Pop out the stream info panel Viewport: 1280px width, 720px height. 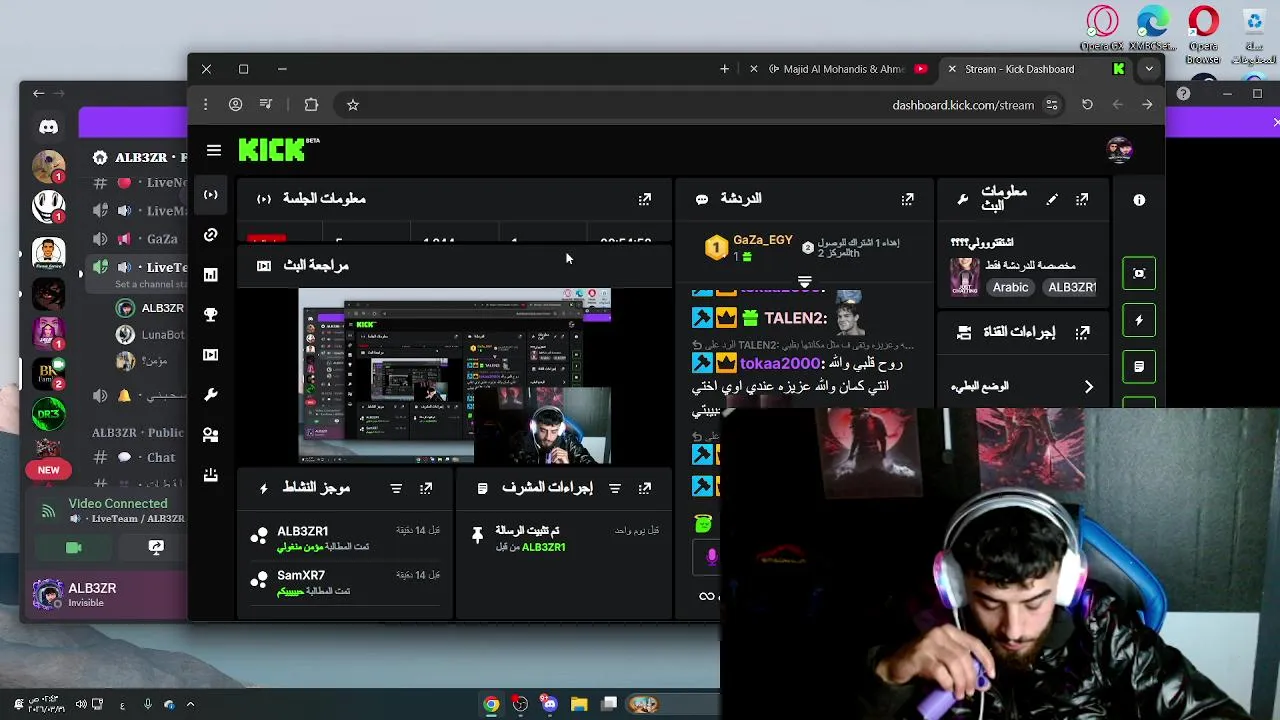tap(1082, 200)
